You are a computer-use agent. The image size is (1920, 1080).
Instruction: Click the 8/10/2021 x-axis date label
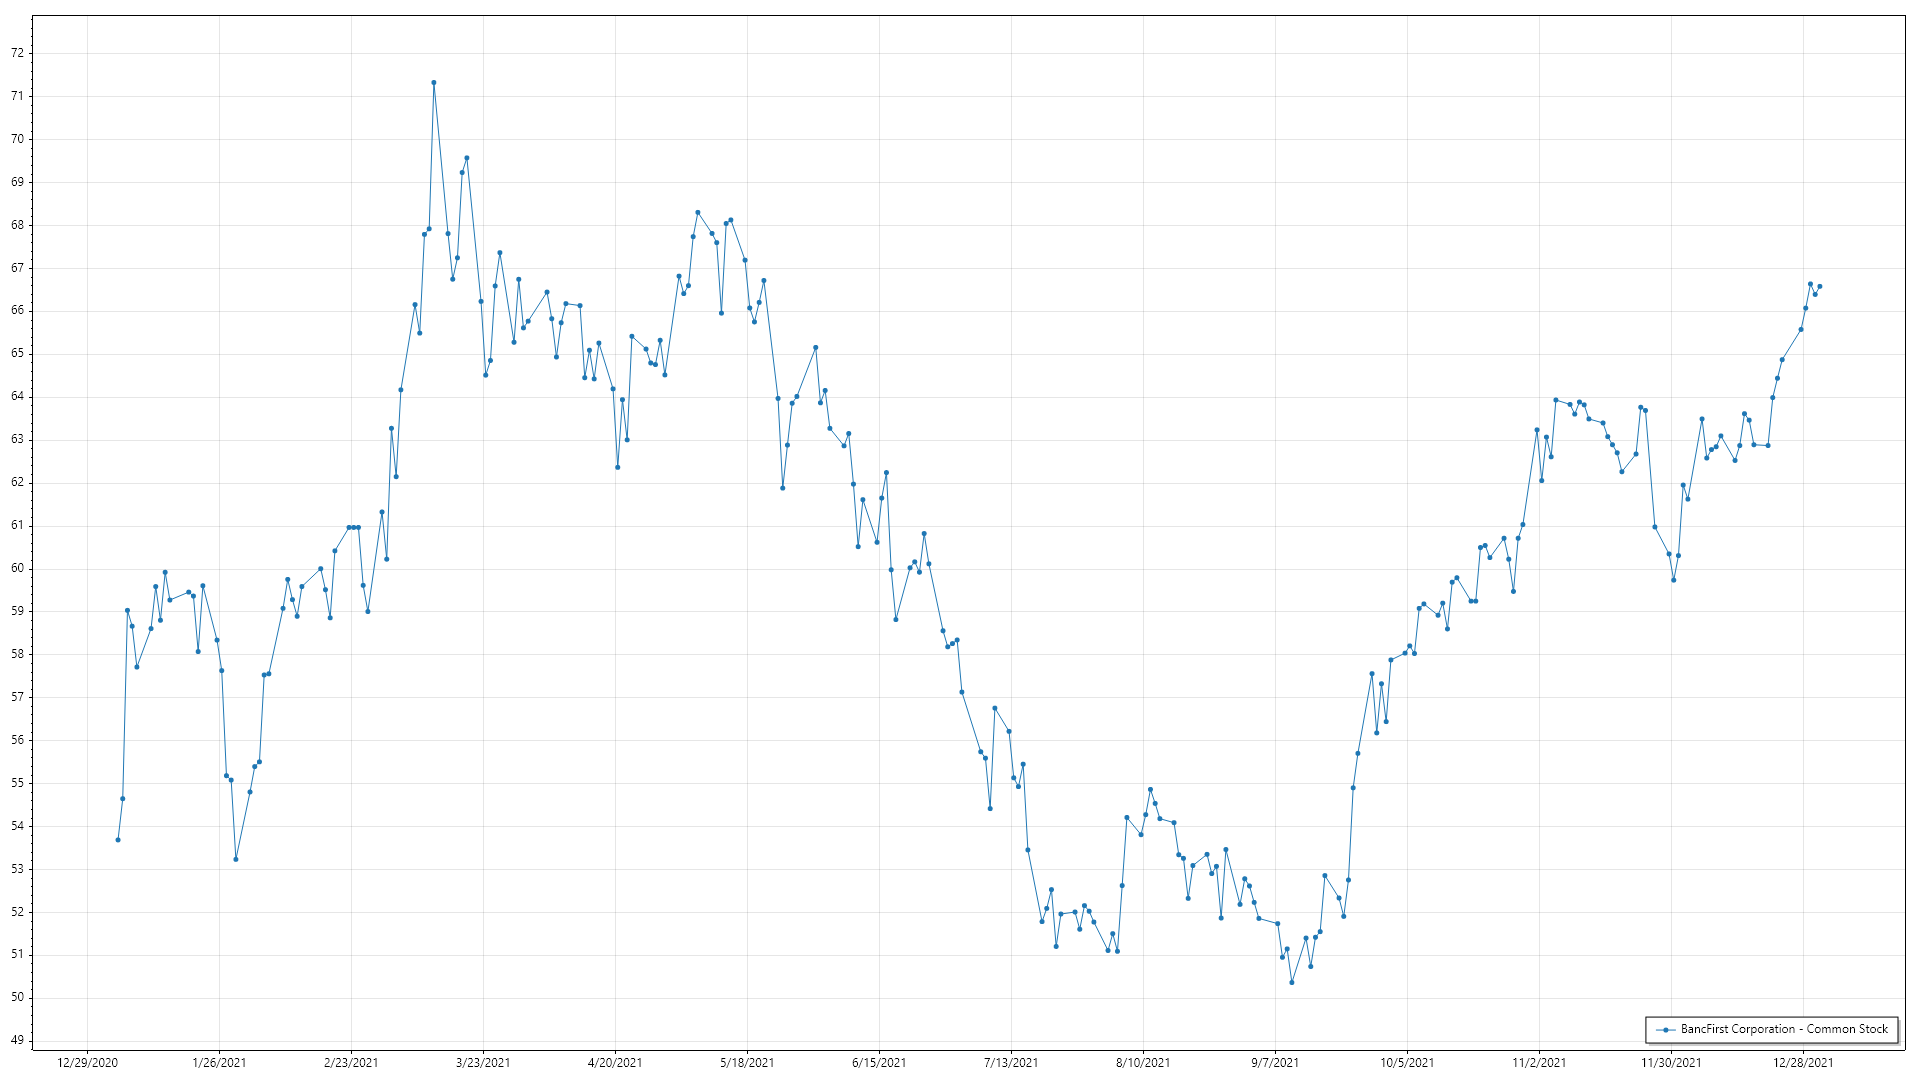pyautogui.click(x=1143, y=1063)
